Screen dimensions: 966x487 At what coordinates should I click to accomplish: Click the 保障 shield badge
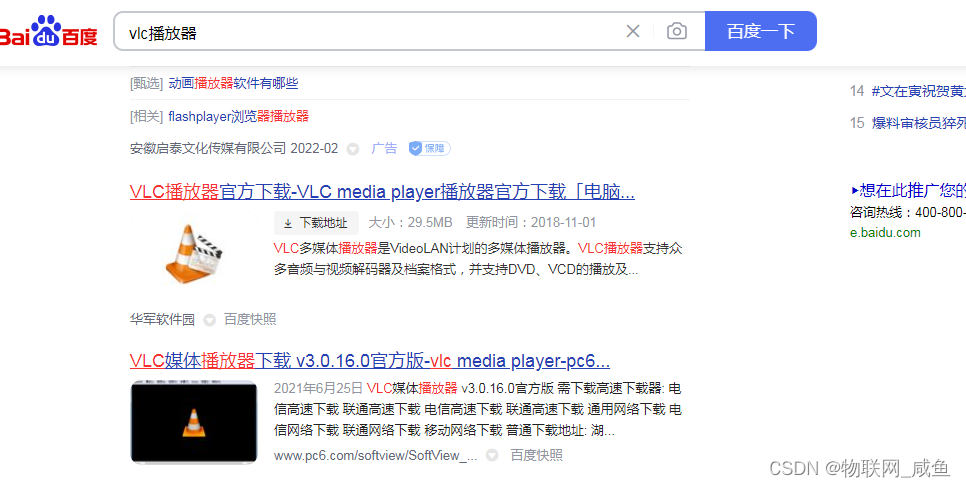click(429, 149)
